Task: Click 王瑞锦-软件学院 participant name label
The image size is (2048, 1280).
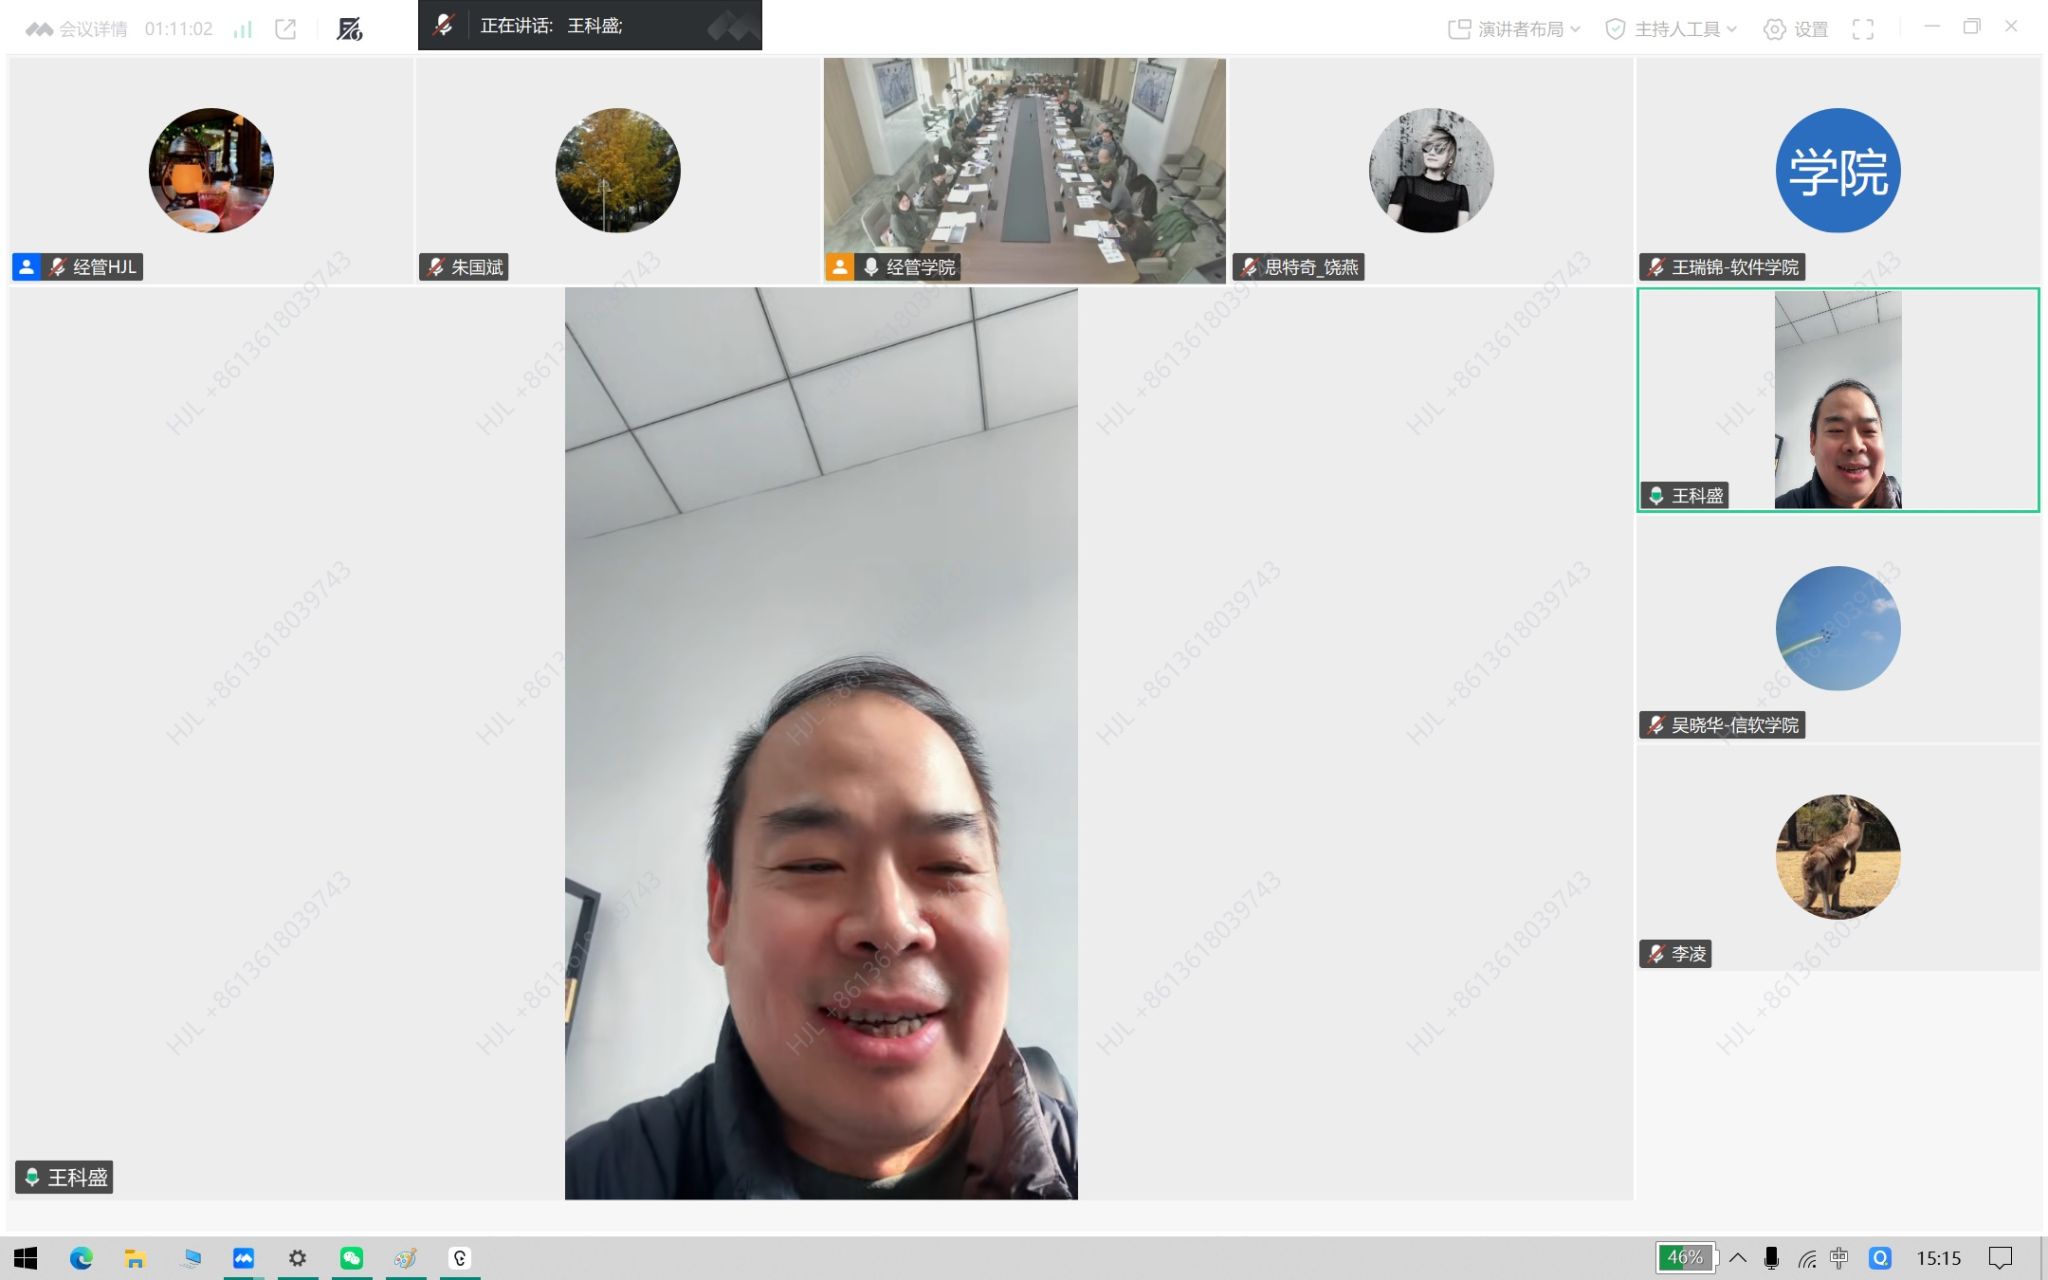Action: point(1734,267)
